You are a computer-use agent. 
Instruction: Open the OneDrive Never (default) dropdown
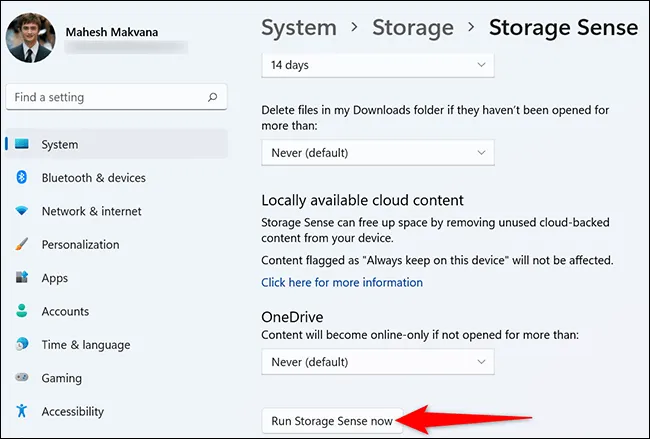[x=378, y=361]
